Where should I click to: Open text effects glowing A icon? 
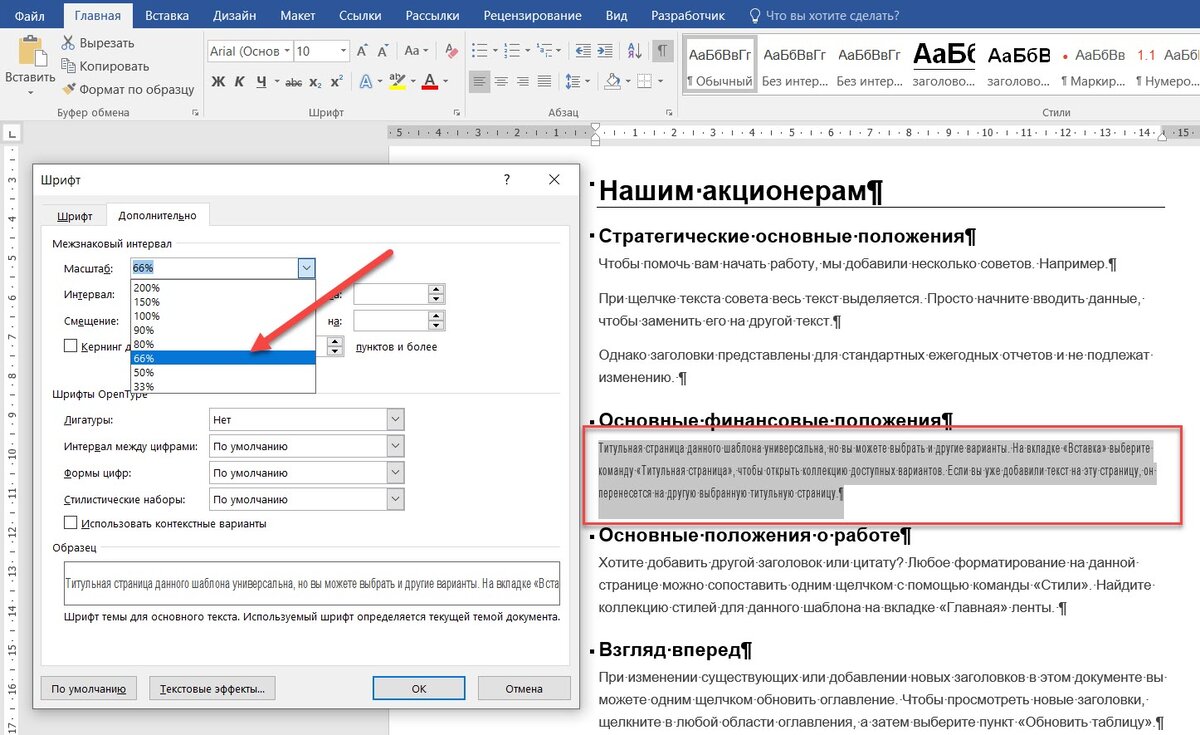(366, 82)
